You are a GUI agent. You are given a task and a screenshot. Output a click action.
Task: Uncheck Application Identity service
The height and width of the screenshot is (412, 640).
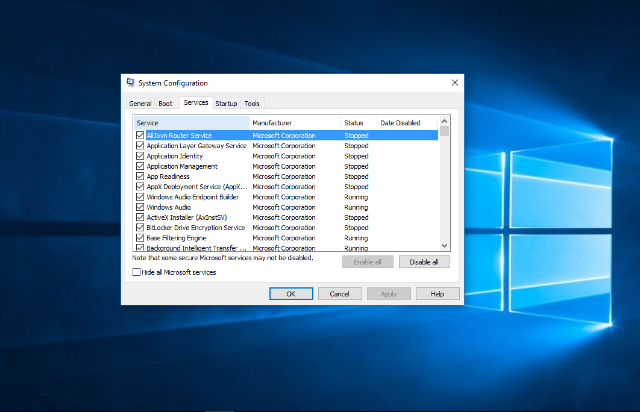pyautogui.click(x=140, y=156)
